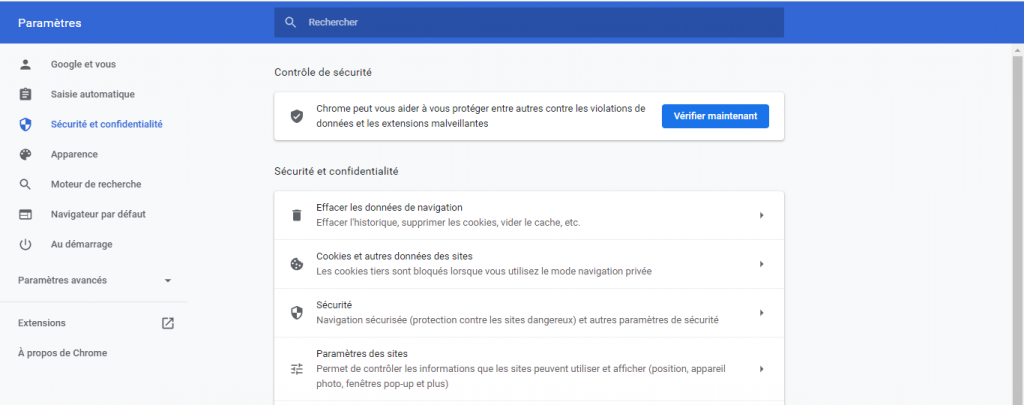Open the À propos de Chrome link
Image resolution: width=1024 pixels, height=405 pixels.
point(62,353)
